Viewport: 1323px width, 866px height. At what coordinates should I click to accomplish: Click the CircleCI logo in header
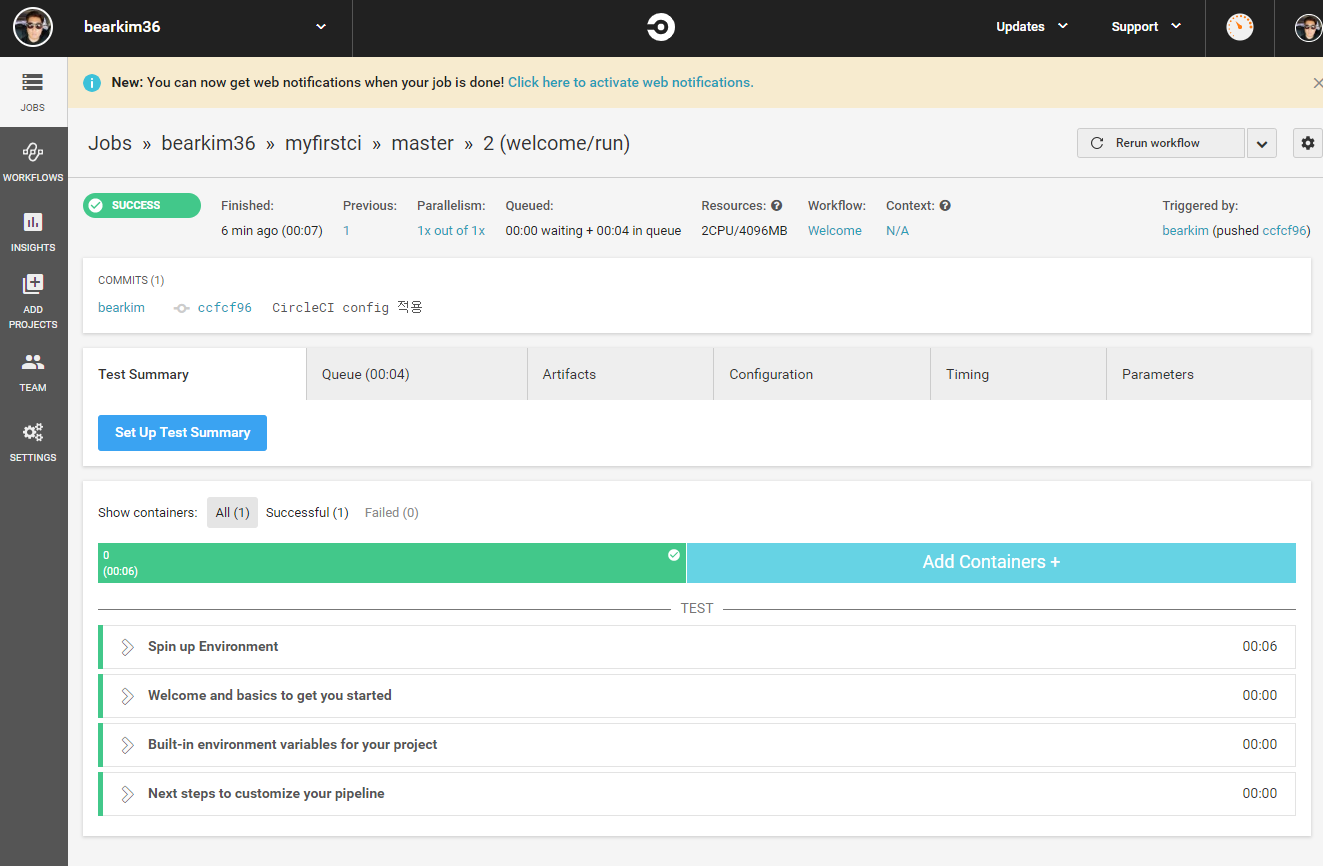[661, 28]
